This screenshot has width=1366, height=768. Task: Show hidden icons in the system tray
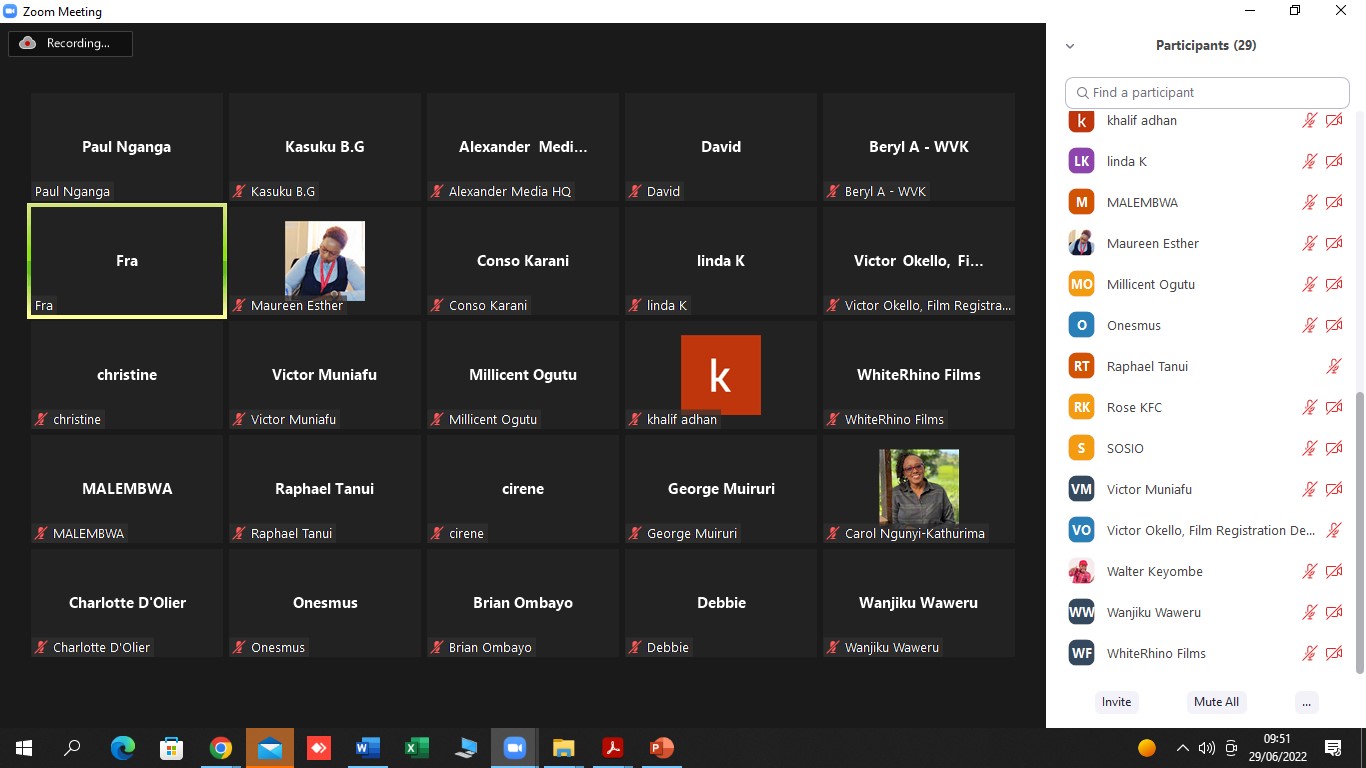click(x=1182, y=748)
